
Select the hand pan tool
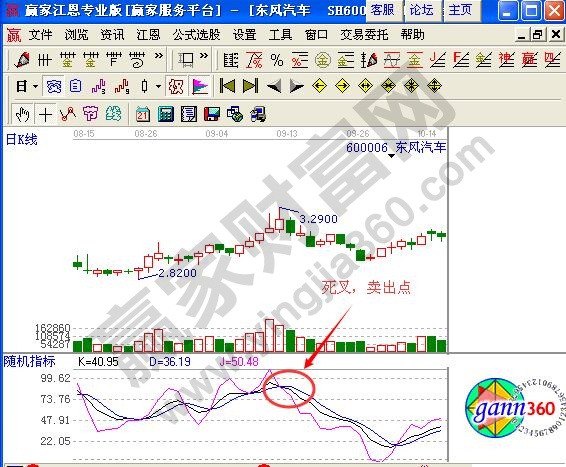point(22,114)
